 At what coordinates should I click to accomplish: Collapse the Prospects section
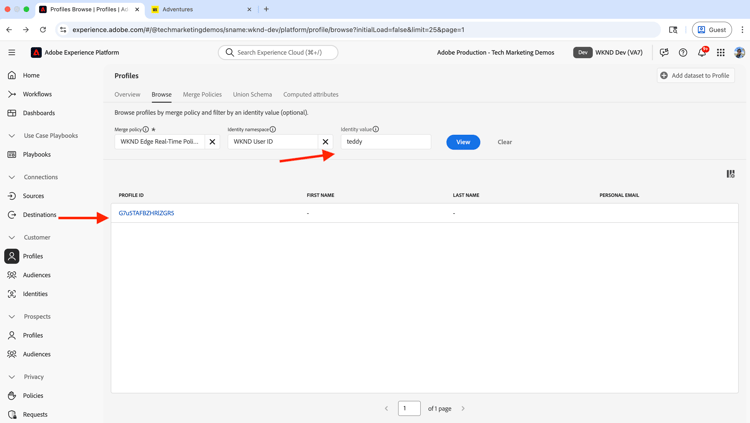click(11, 317)
